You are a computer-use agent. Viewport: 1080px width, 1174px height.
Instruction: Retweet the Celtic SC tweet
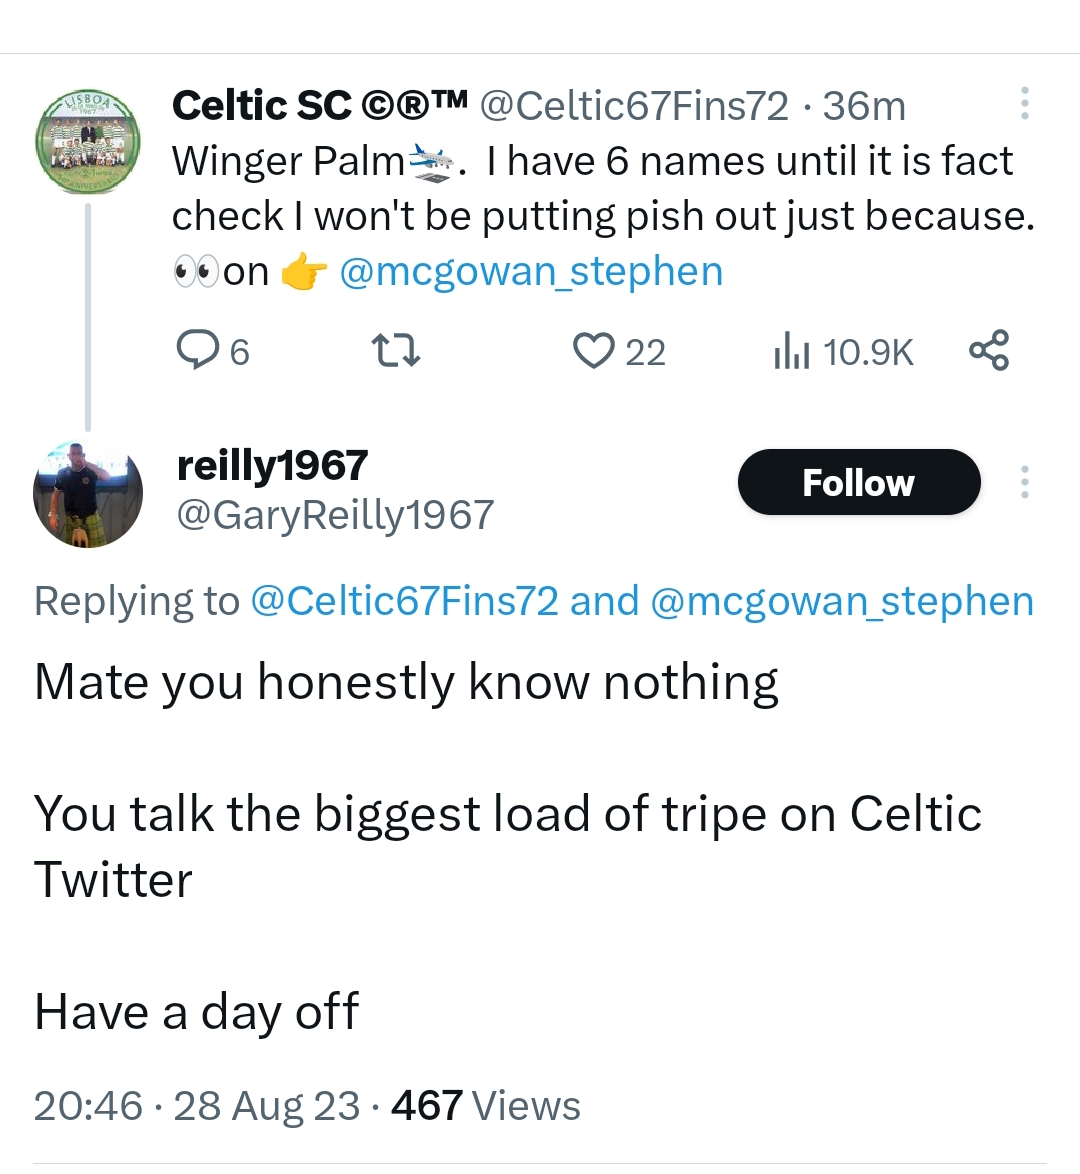[396, 351]
